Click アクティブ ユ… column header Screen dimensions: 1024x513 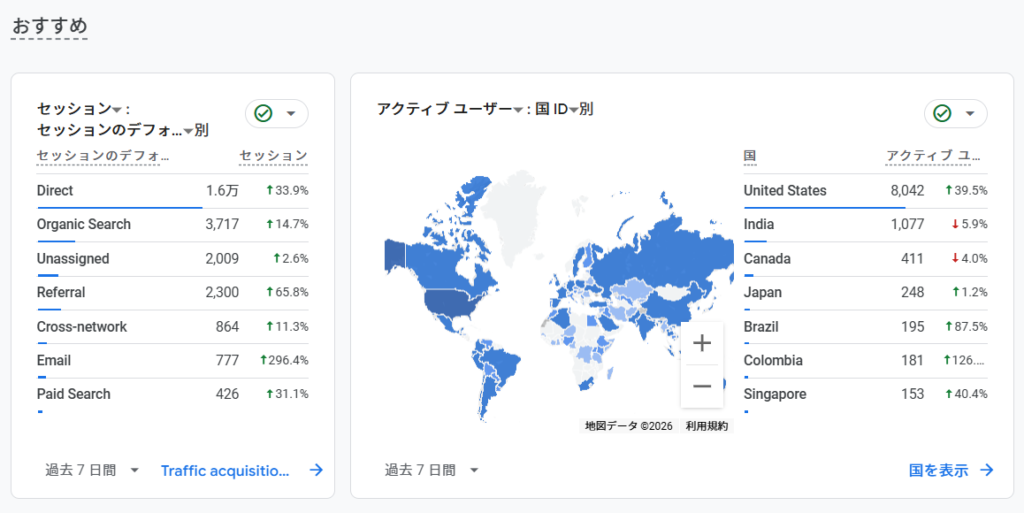[933, 155]
